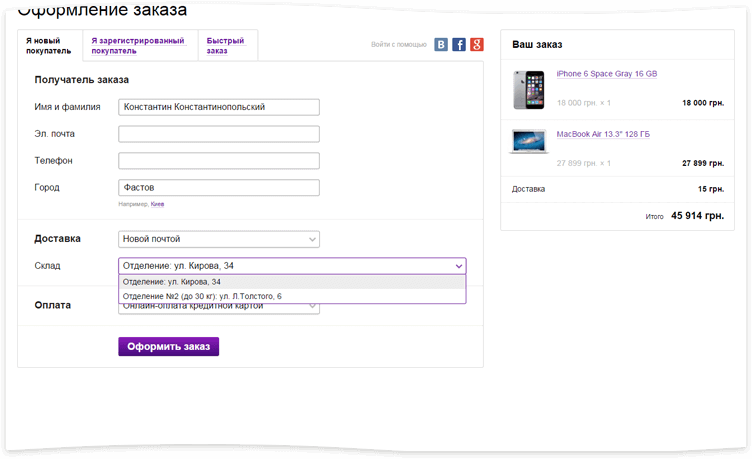Focus the 'Имя и фамилия' name field
752x459 pixels.
pyautogui.click(x=218, y=107)
